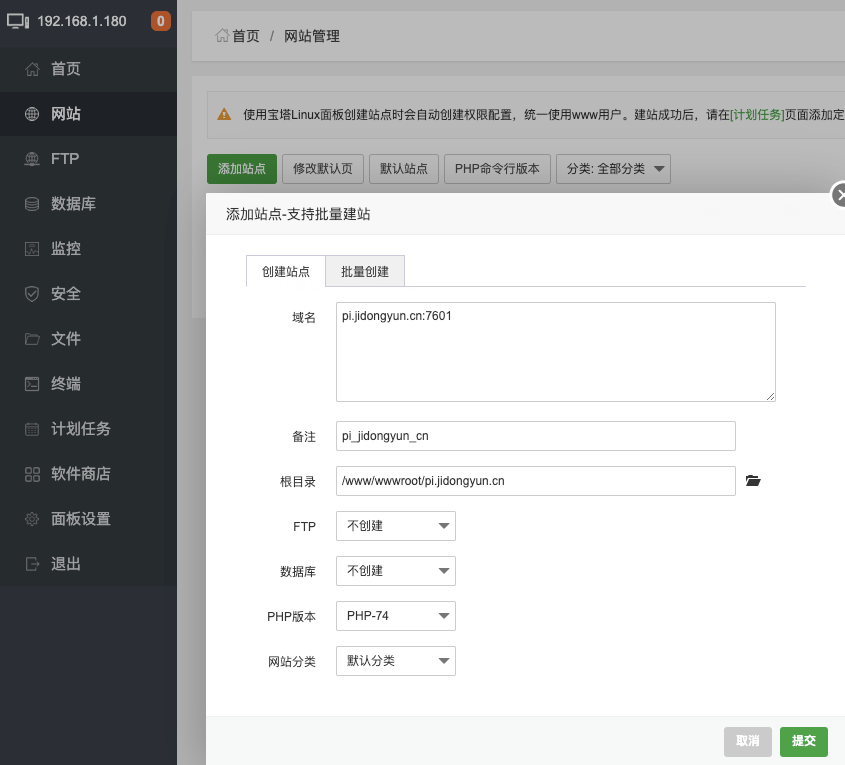Switch to the 批量创建 tab
The image size is (845, 765).
pos(365,271)
